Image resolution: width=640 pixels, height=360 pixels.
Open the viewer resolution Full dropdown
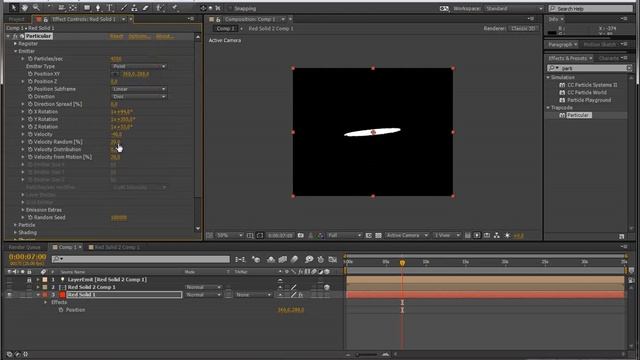tap(345, 236)
